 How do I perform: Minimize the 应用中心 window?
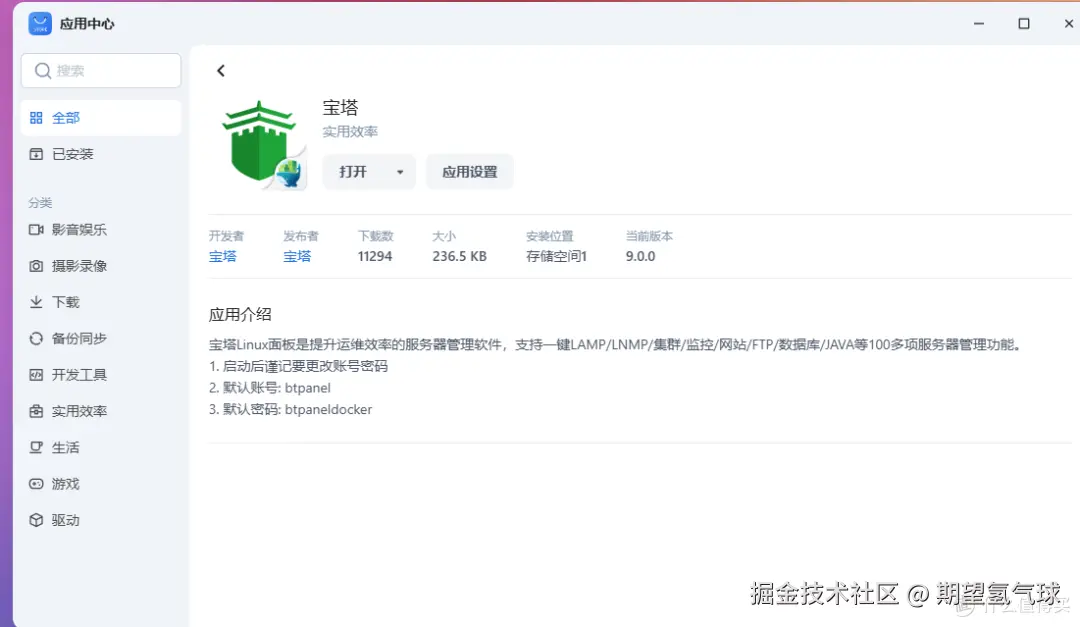point(979,23)
